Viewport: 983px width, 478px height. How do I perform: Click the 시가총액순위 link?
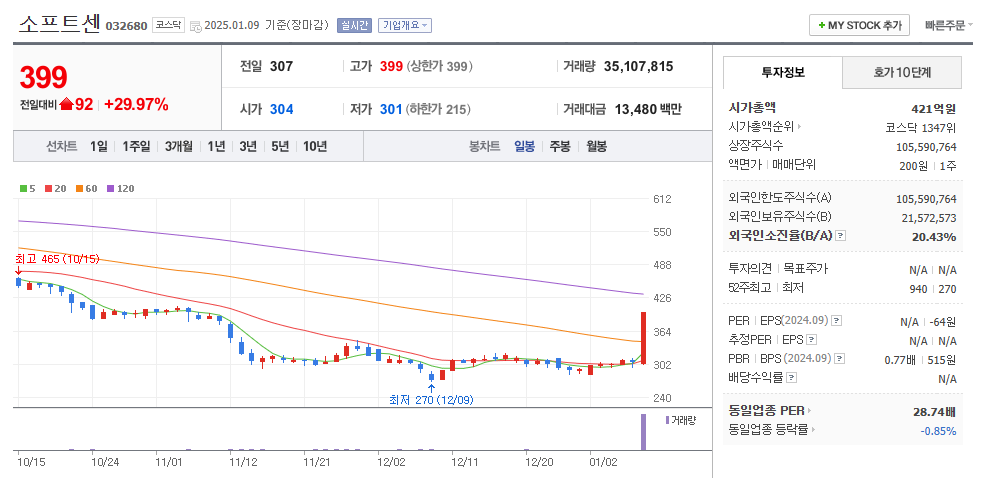pyautogui.click(x=761, y=127)
